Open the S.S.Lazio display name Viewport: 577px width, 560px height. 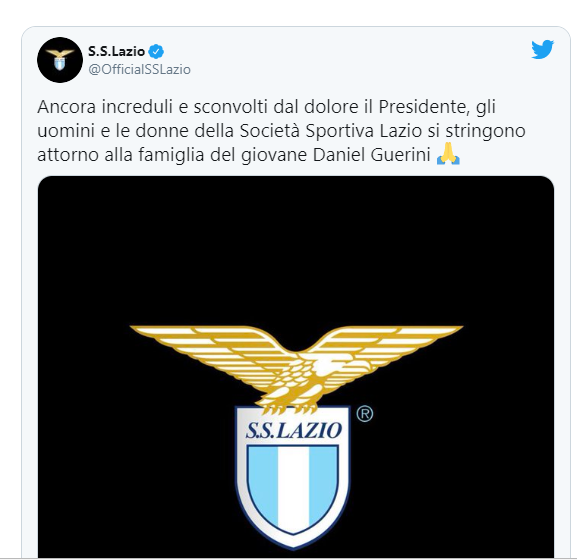tap(116, 52)
